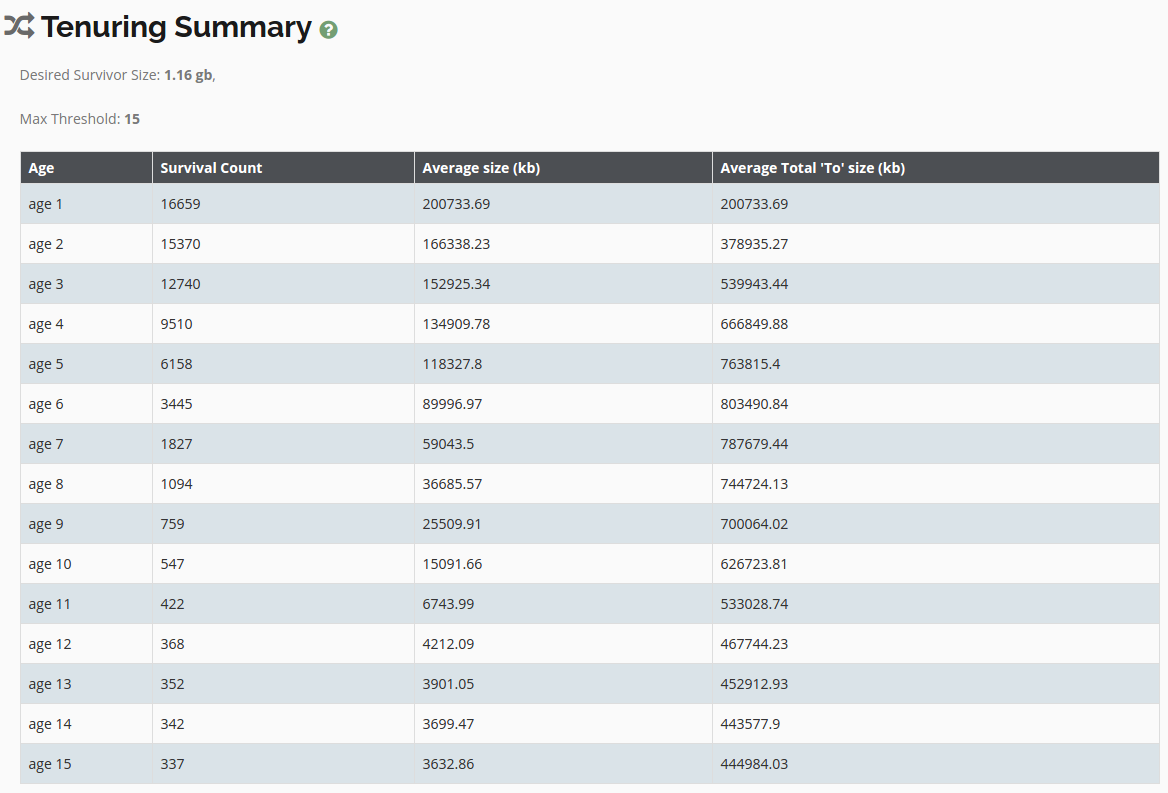The height and width of the screenshot is (793, 1168).
Task: Select the age 14 row label
Action: [x=50, y=725]
